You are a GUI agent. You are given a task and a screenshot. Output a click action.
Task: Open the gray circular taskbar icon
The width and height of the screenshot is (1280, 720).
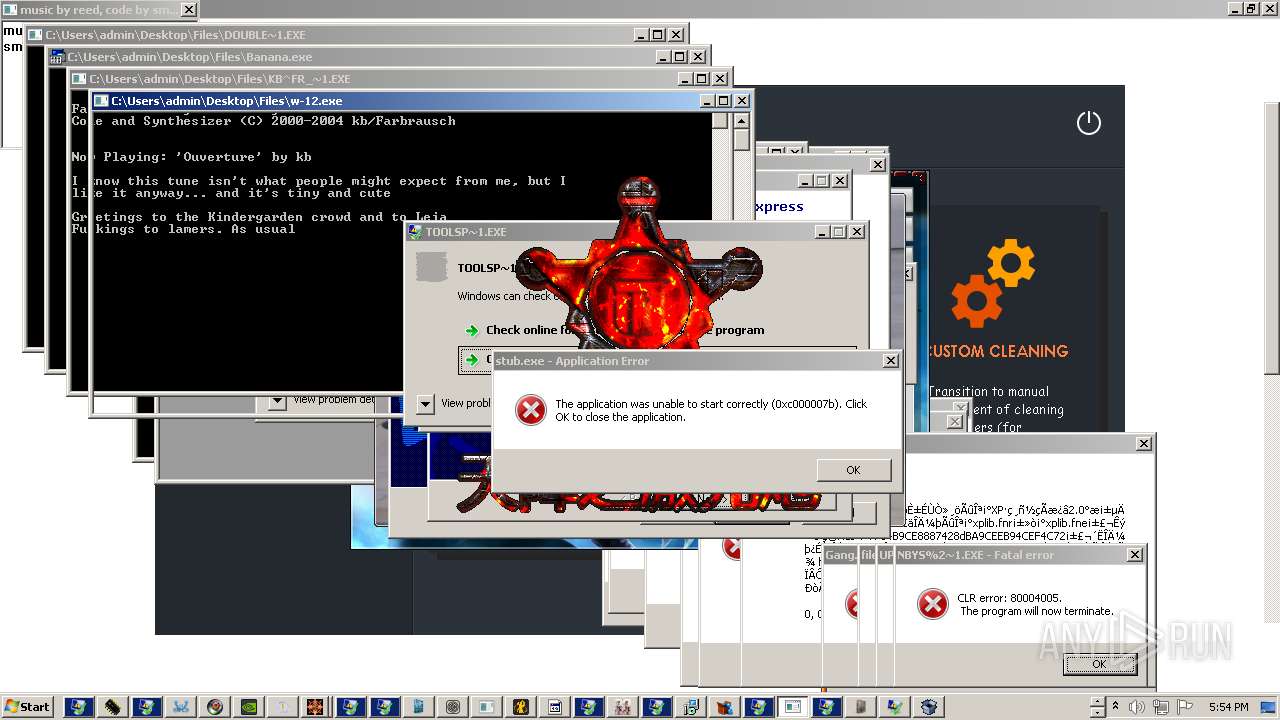[x=452, y=707]
